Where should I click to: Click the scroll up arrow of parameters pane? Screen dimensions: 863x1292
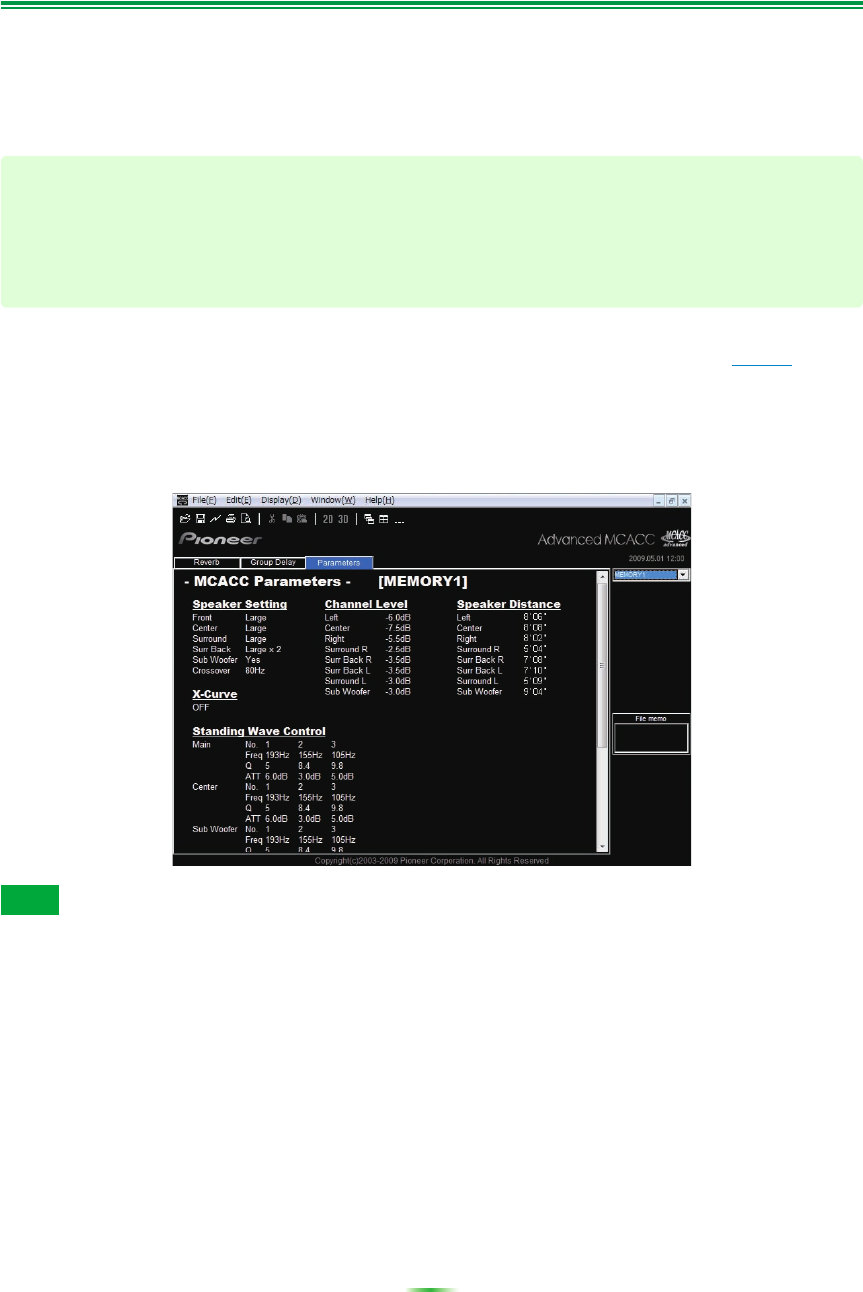click(x=602, y=577)
